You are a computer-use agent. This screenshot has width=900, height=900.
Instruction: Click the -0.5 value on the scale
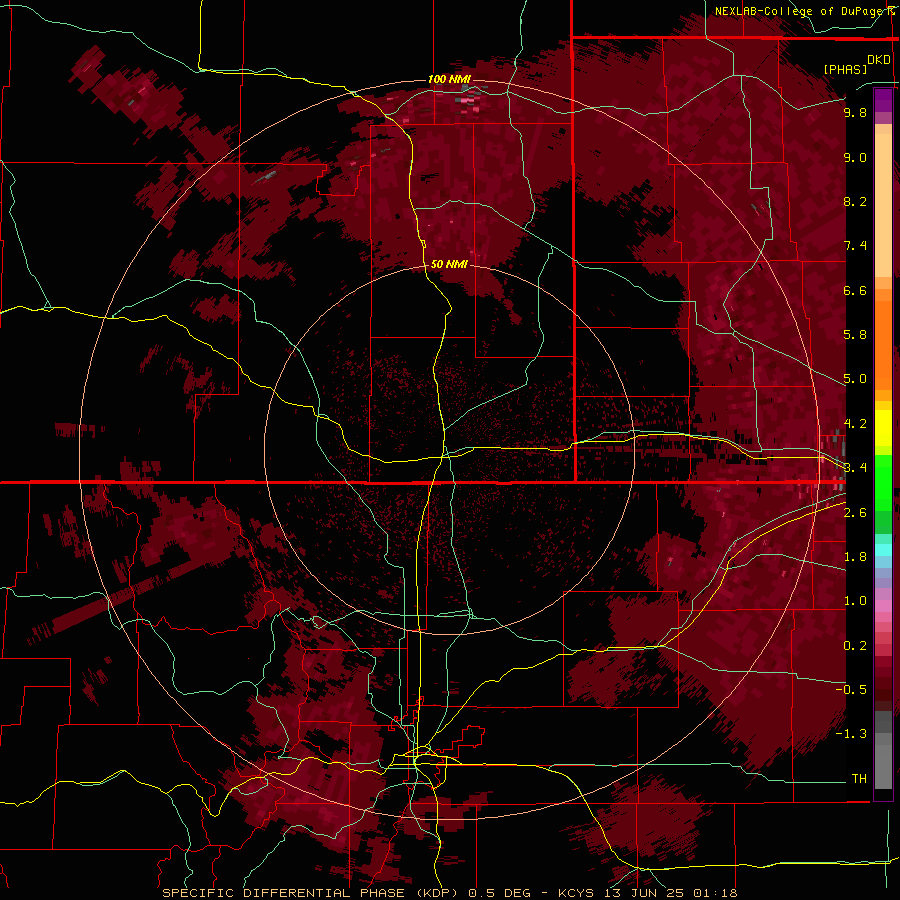click(851, 689)
